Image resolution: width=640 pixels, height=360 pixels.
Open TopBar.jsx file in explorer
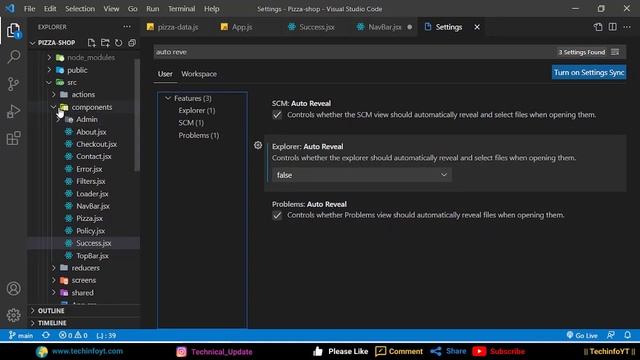(92, 256)
